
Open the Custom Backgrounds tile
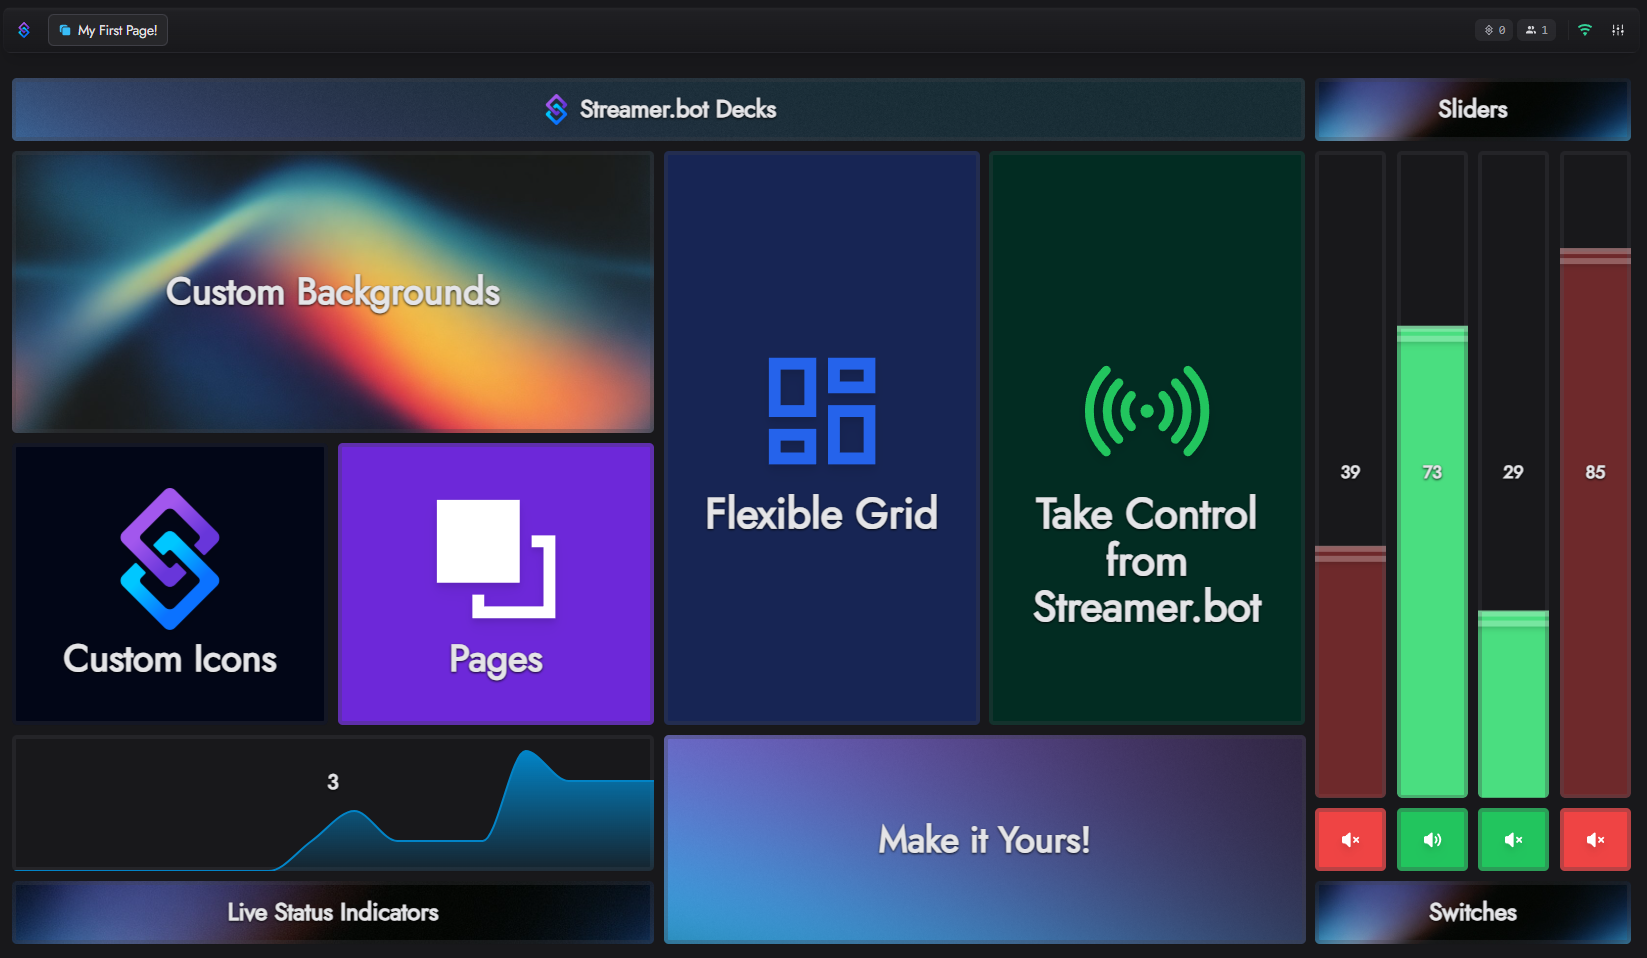click(x=333, y=292)
